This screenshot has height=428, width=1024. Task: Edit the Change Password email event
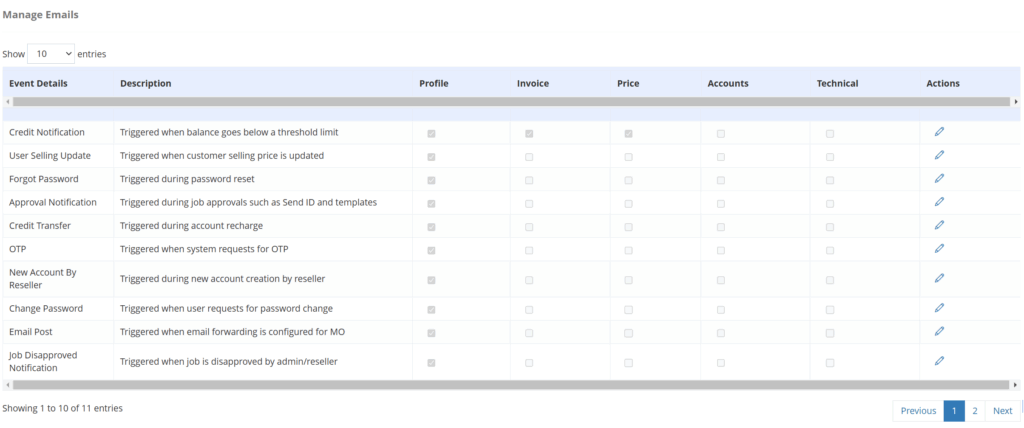939,308
